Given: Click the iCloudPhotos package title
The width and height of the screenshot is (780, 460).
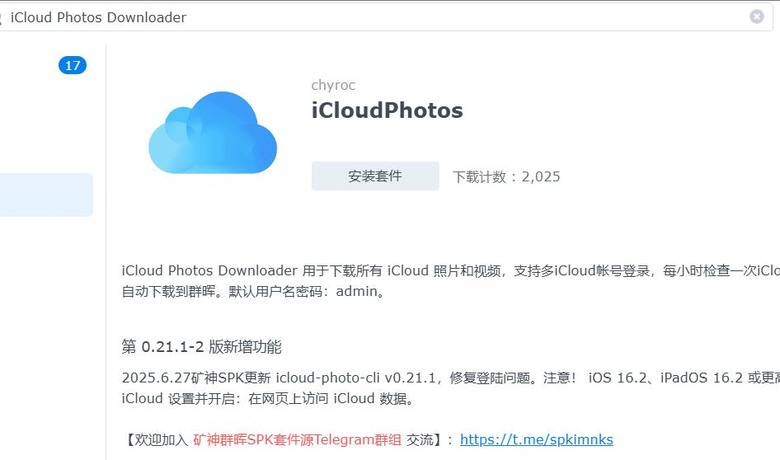Looking at the screenshot, I should coord(387,110).
